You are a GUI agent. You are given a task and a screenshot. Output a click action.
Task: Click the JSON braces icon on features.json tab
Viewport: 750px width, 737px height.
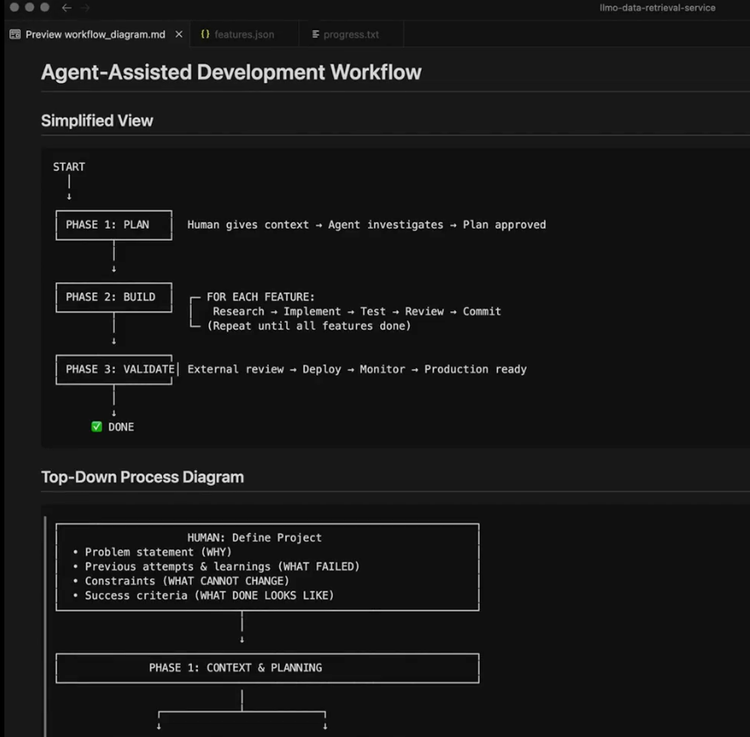pyautogui.click(x=205, y=34)
